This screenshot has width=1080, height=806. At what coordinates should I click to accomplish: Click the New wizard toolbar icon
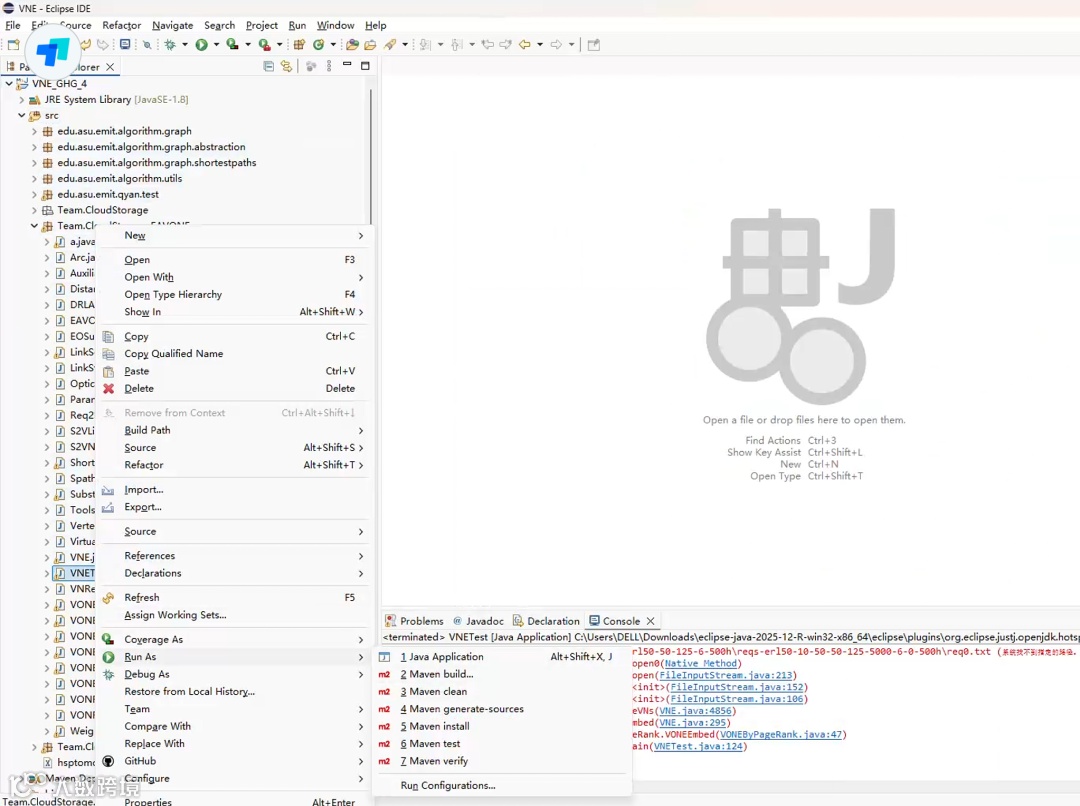(x=13, y=45)
